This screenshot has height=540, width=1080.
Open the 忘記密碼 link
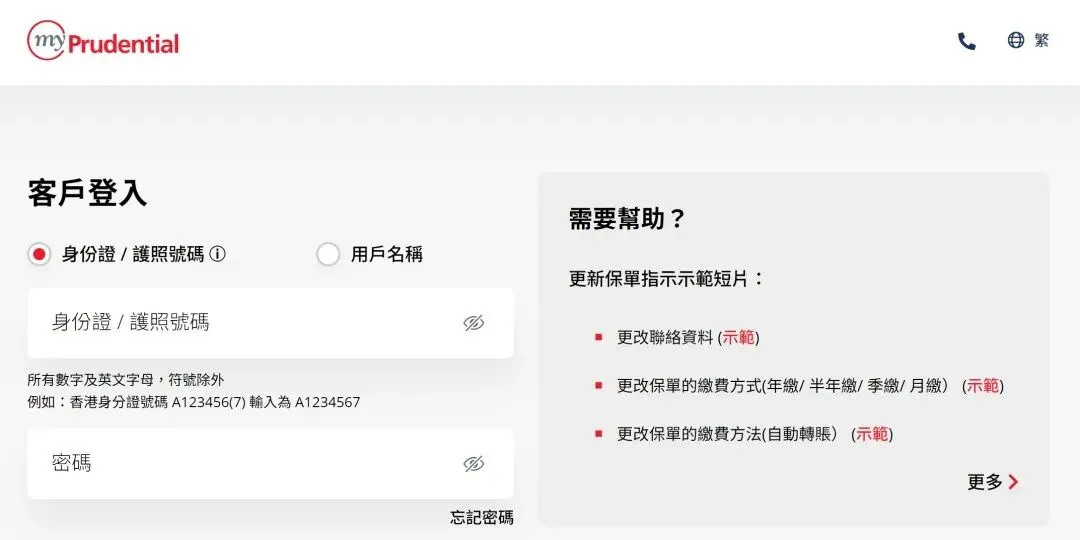point(482,518)
